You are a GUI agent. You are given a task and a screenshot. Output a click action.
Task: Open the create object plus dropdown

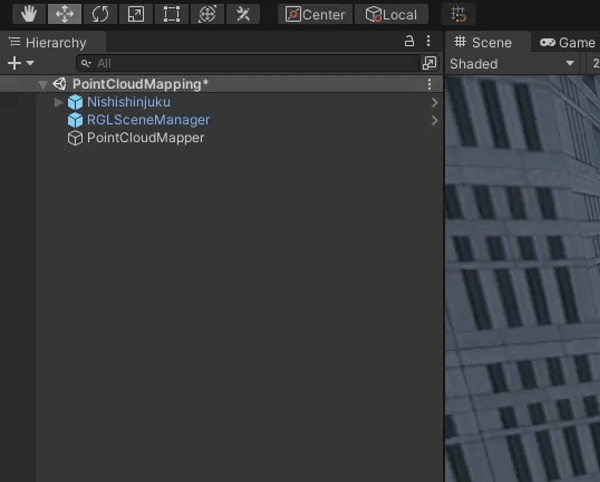19,63
